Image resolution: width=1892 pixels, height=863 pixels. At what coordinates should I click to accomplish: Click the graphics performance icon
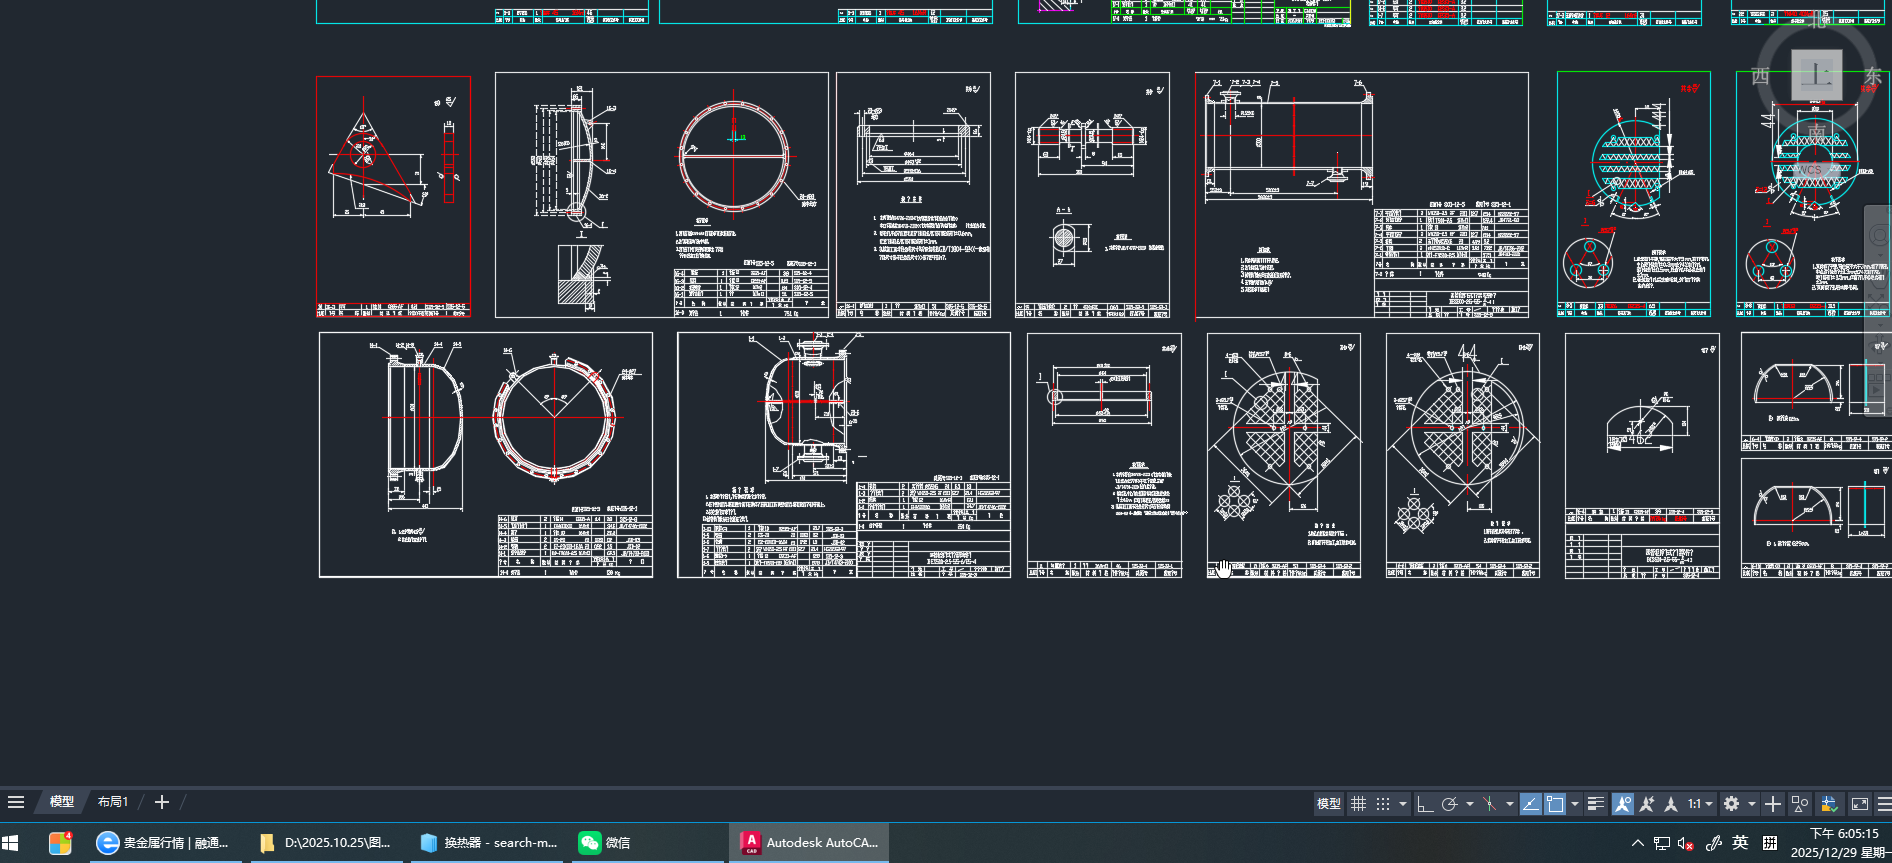click(1829, 804)
